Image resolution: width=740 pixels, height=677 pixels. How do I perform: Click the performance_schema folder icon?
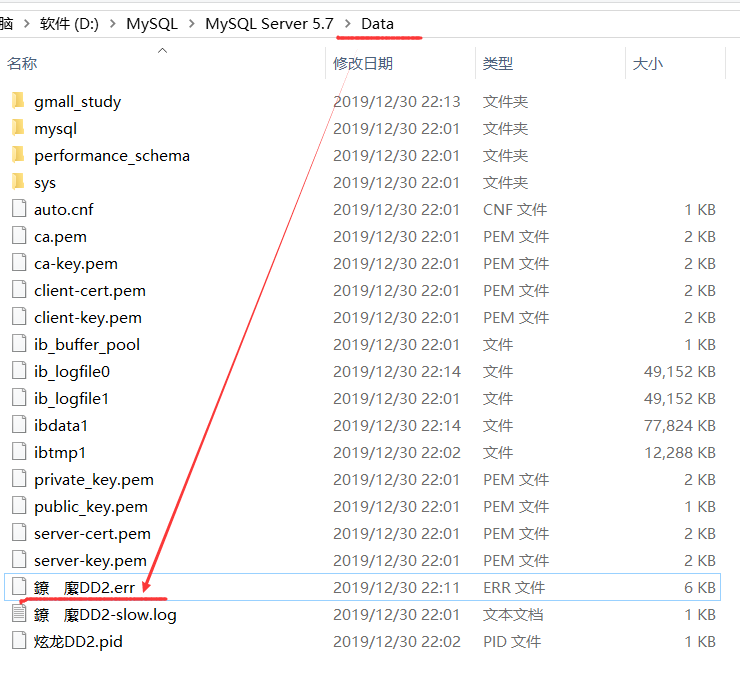17,155
